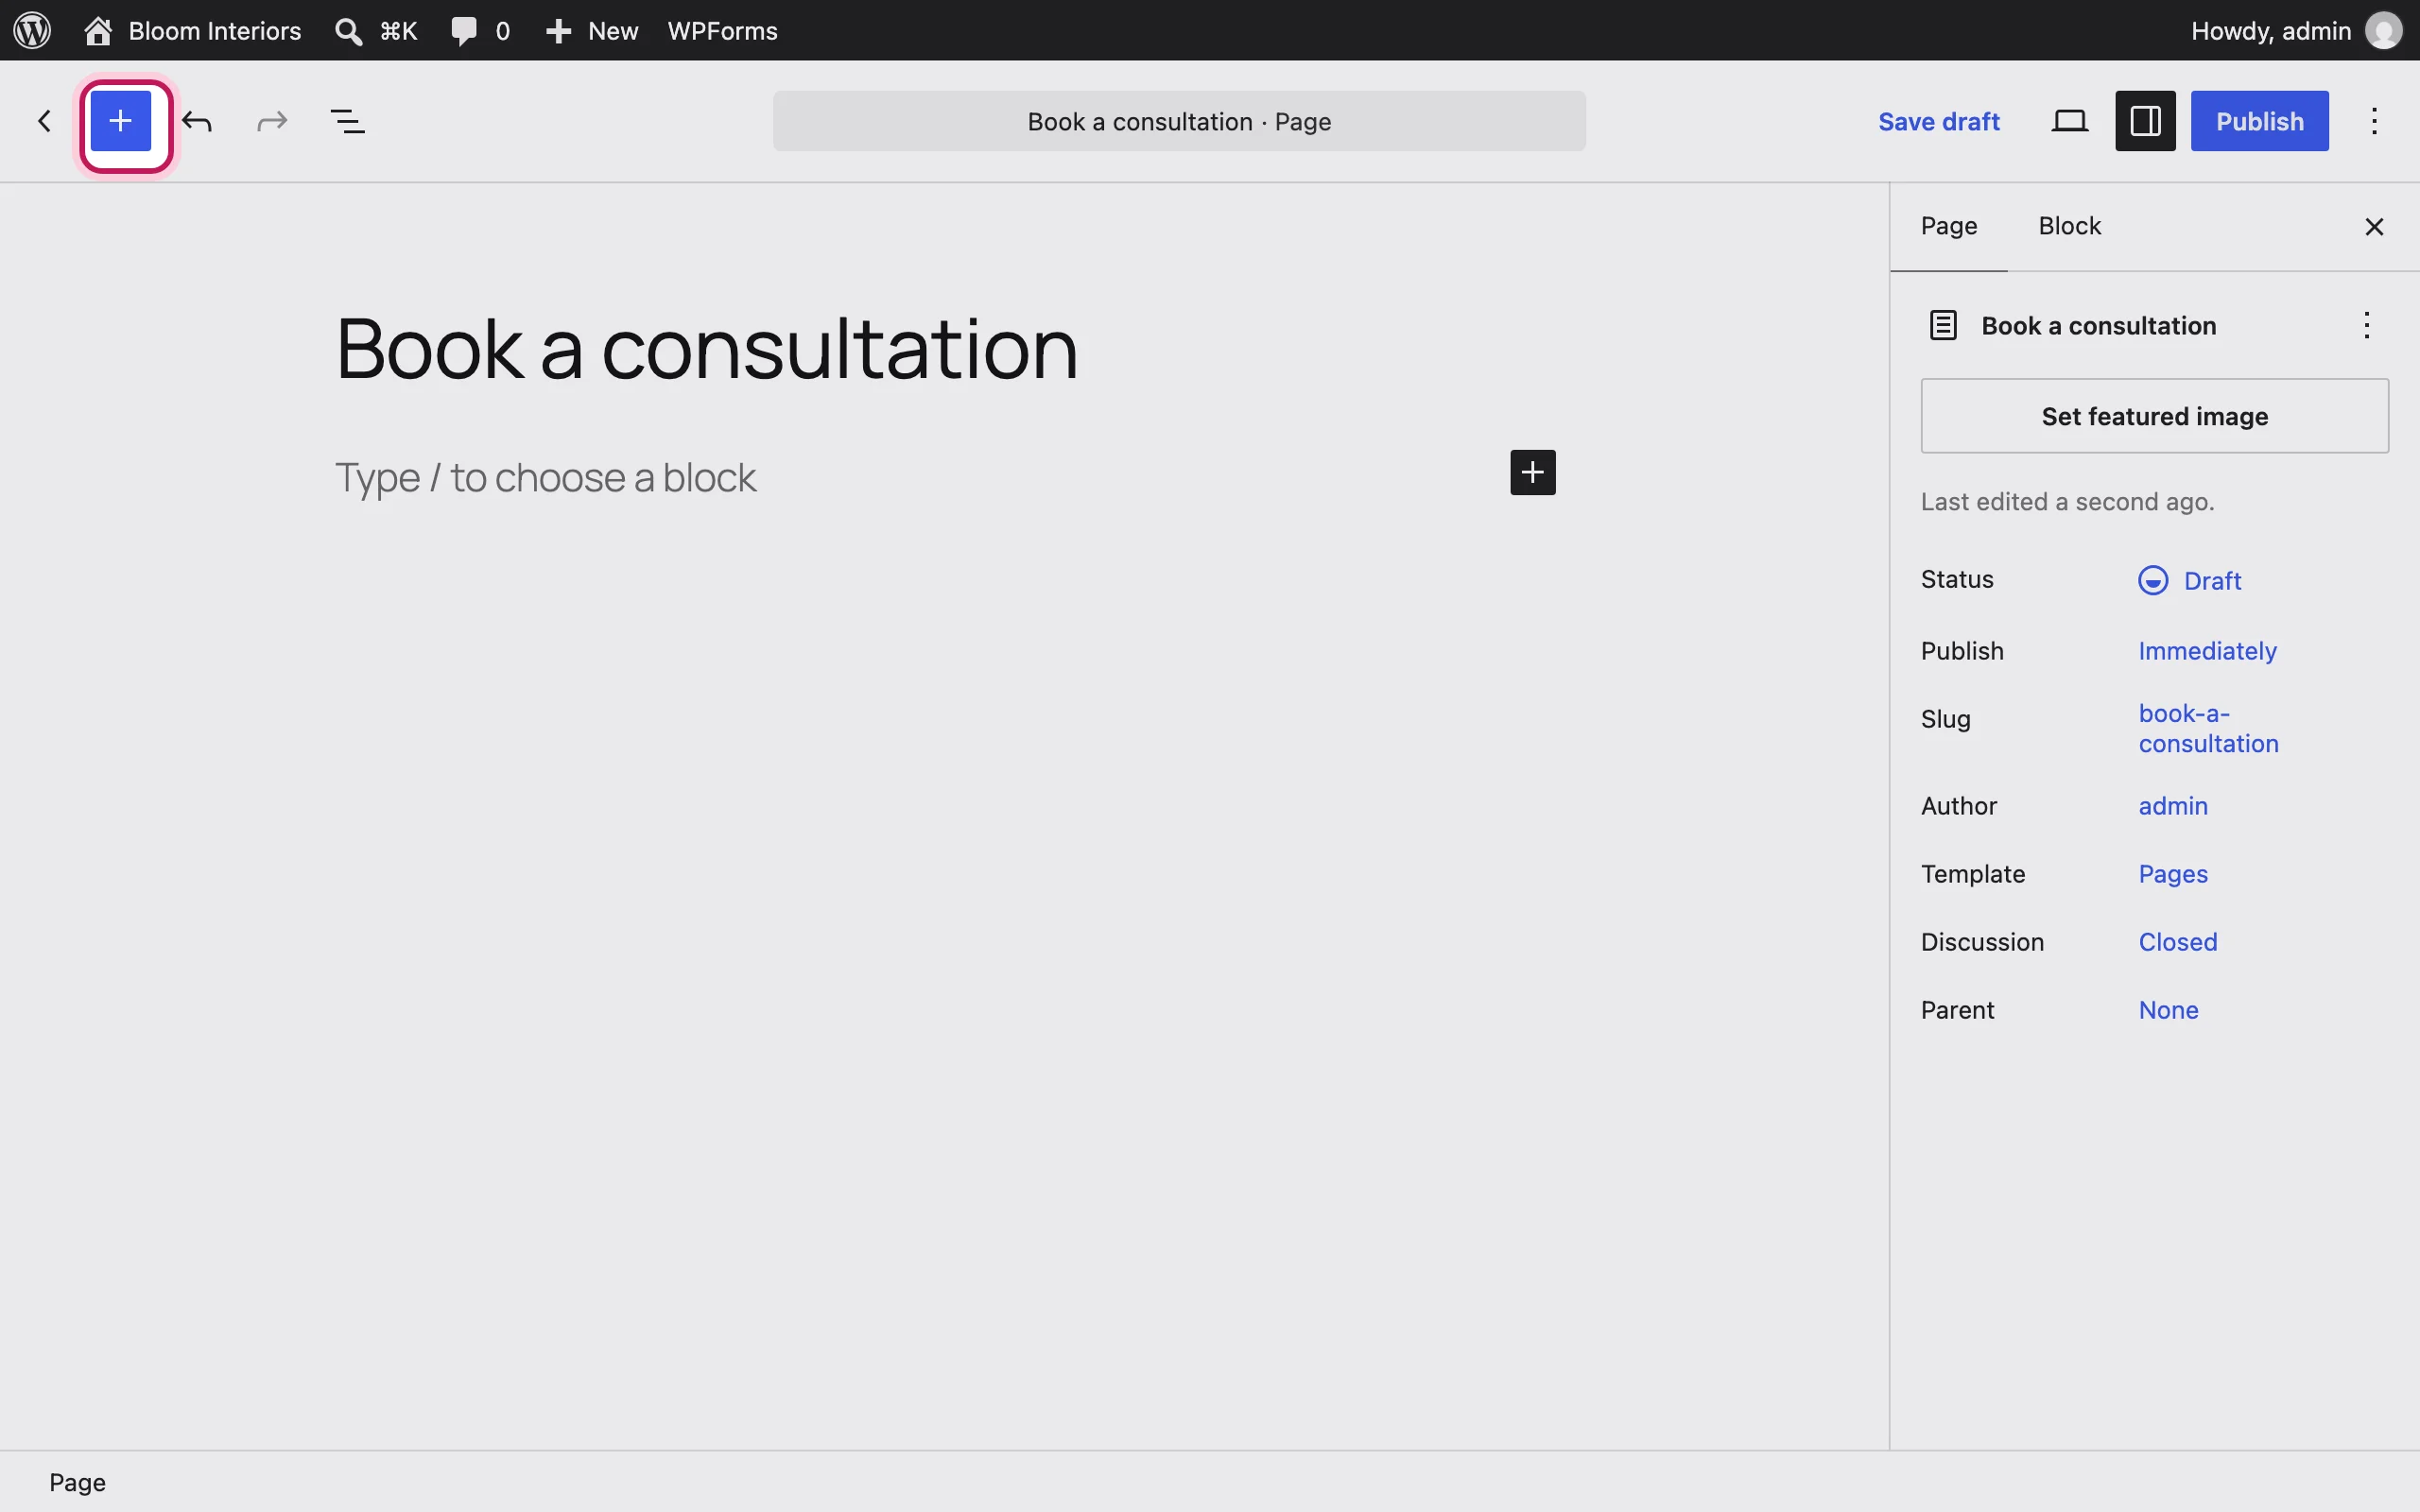Change the Draft status
This screenshot has height=1512, width=2420.
[2189, 581]
